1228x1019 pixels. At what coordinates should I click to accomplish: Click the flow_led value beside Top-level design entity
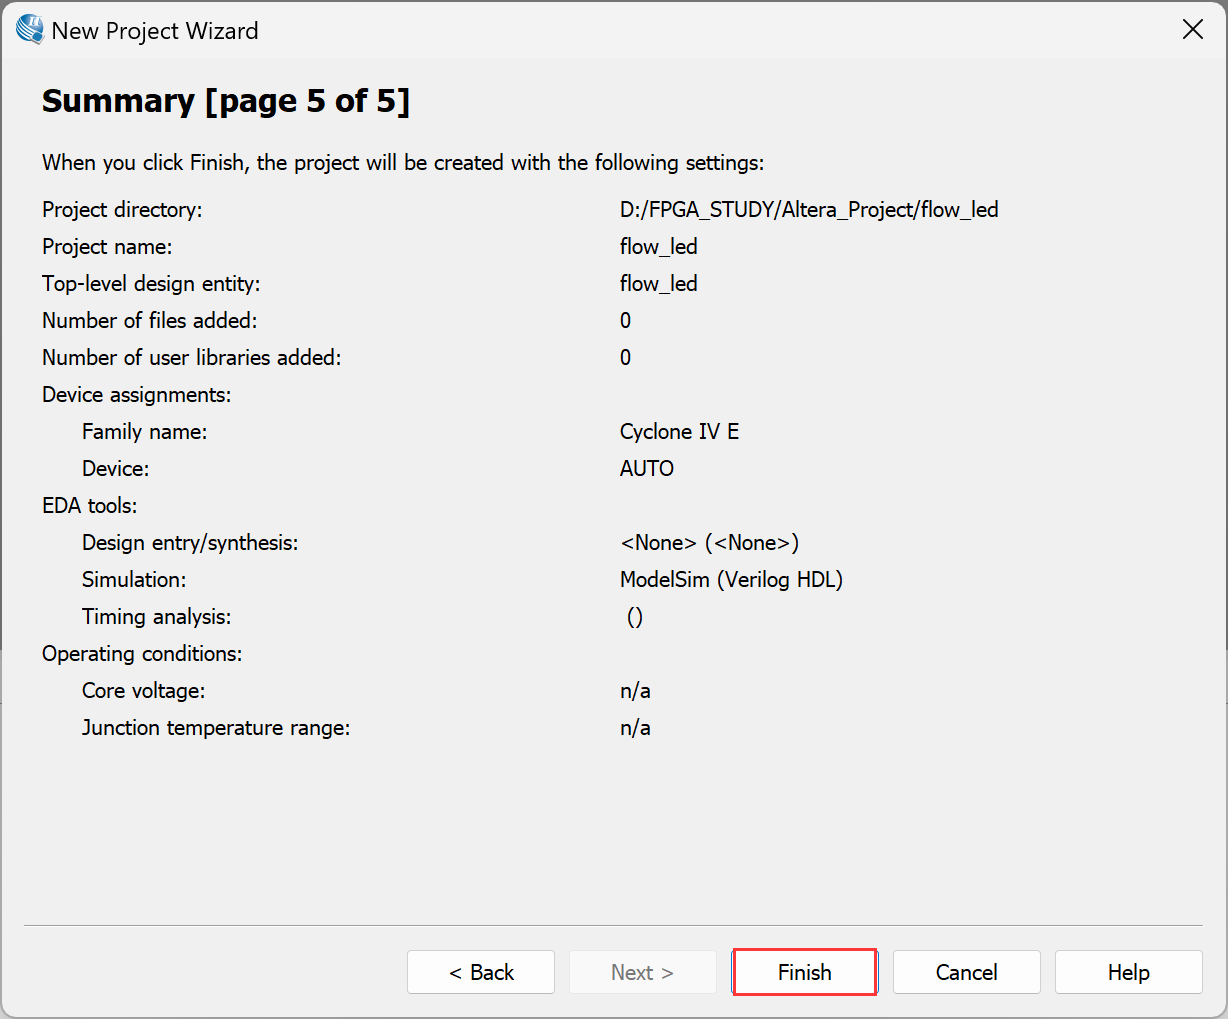658,284
